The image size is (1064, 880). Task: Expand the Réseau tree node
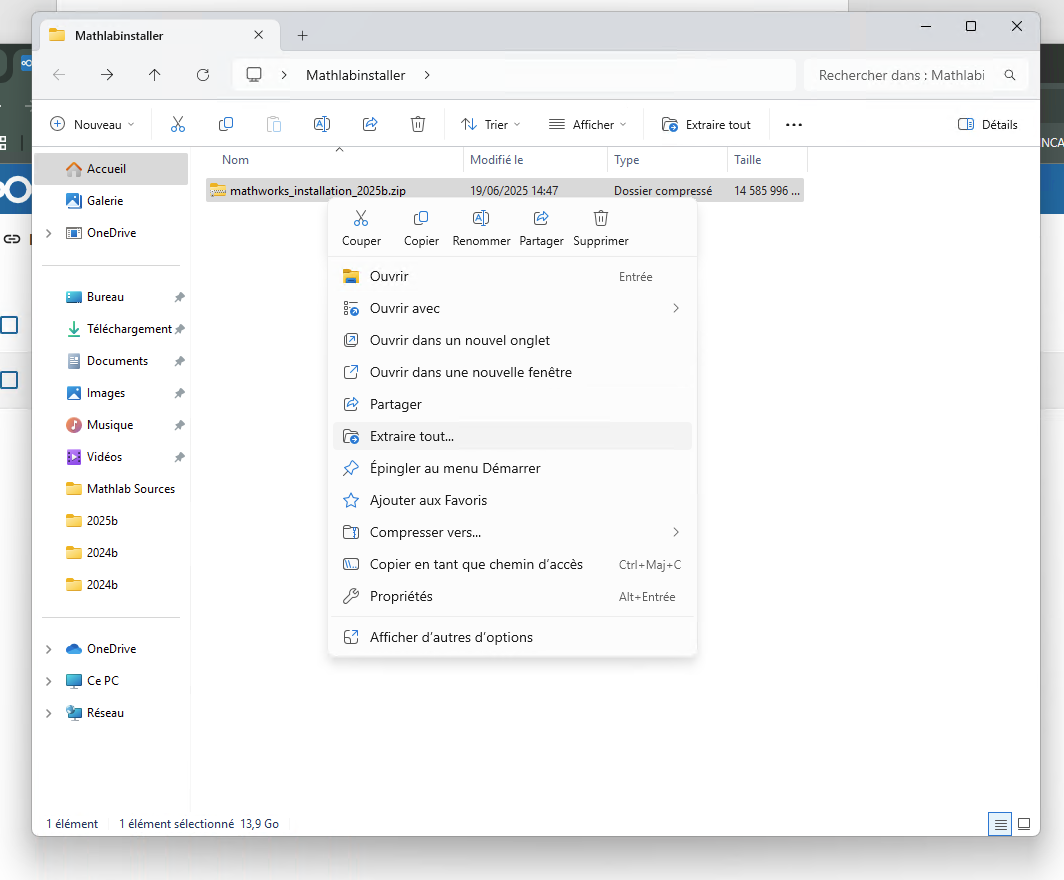48,713
